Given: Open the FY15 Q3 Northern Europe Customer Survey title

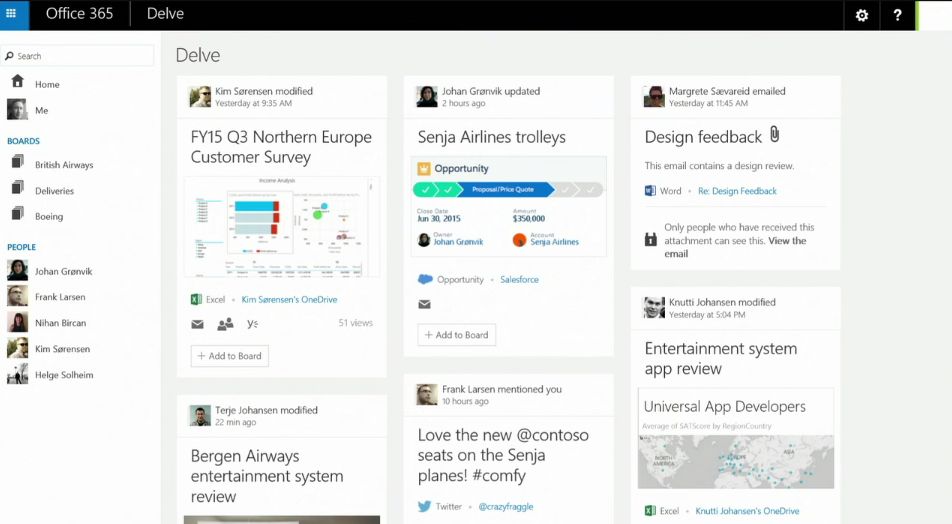Looking at the screenshot, I should pyautogui.click(x=281, y=147).
